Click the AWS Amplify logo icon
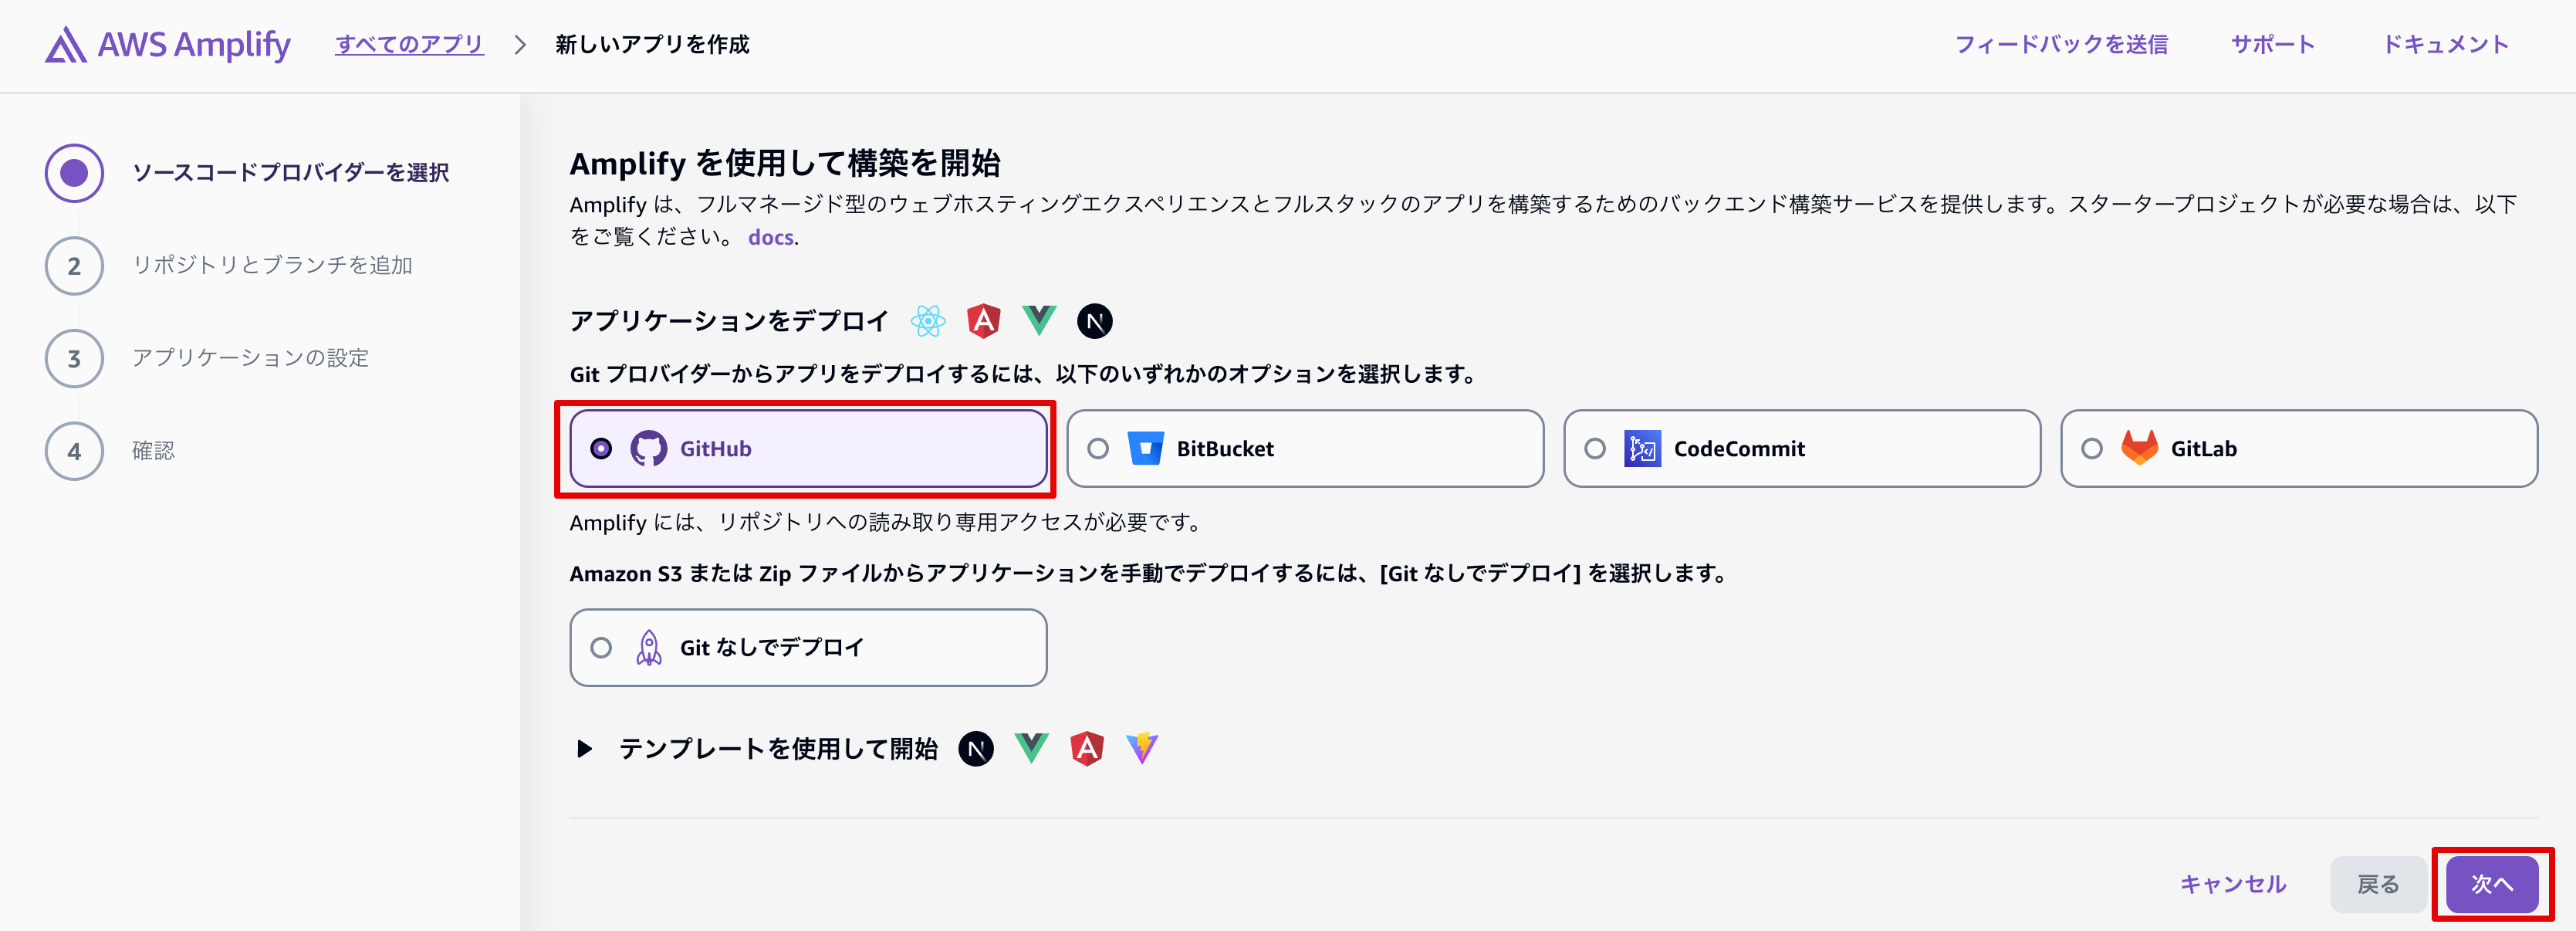 point(66,45)
